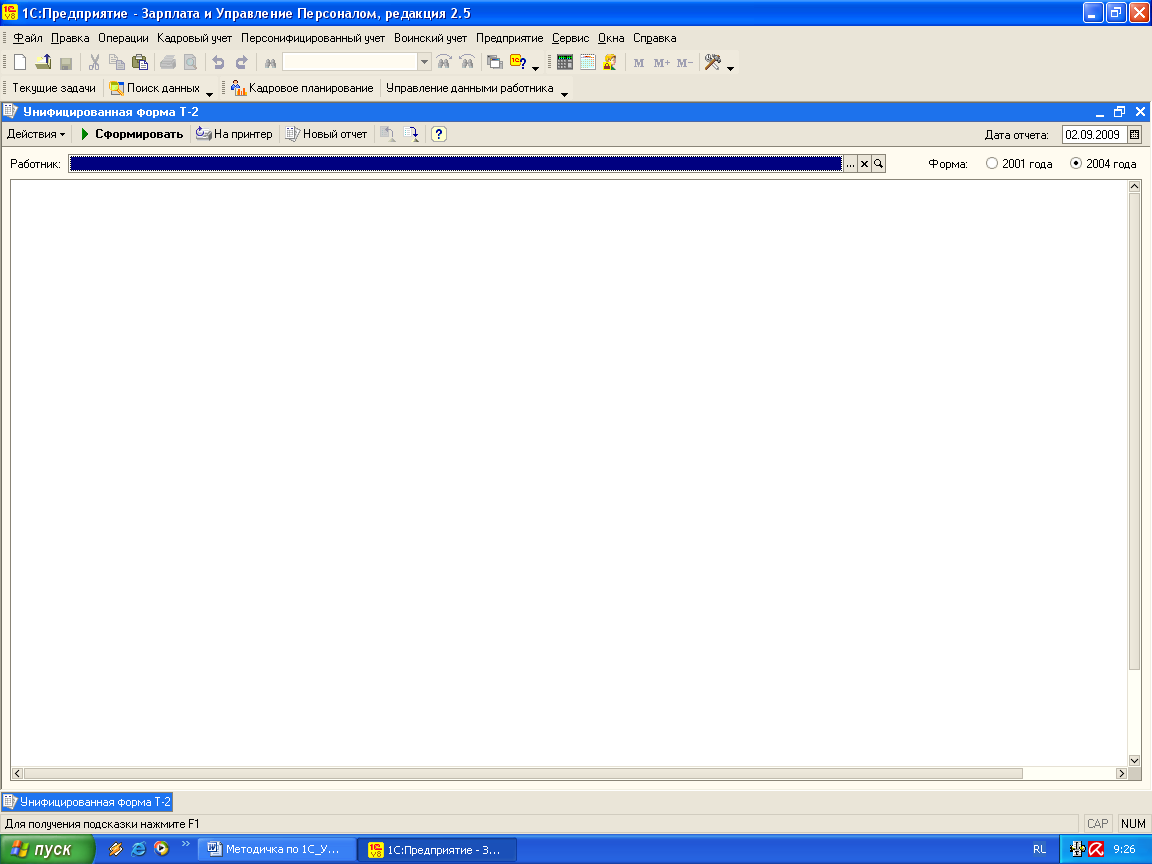
Task: Click the Сформировать button
Action: coord(132,134)
